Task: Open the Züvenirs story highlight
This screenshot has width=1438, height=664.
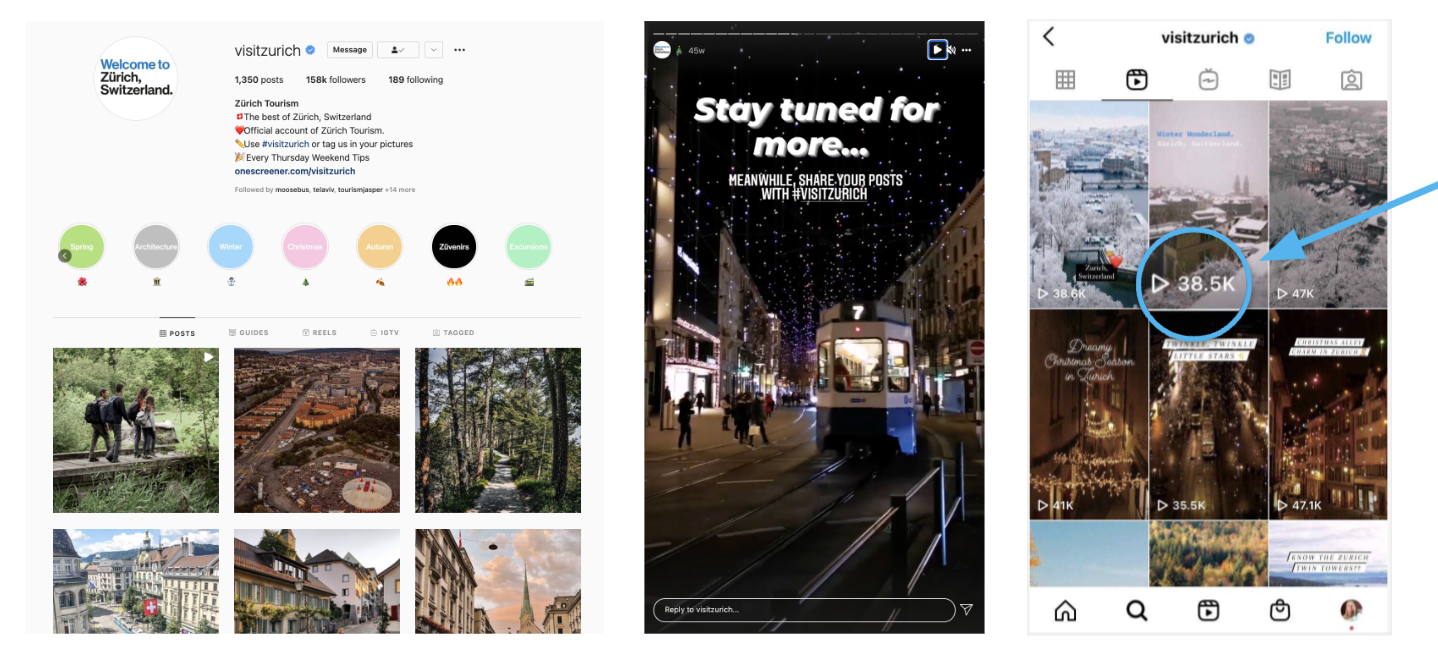Action: [454, 247]
